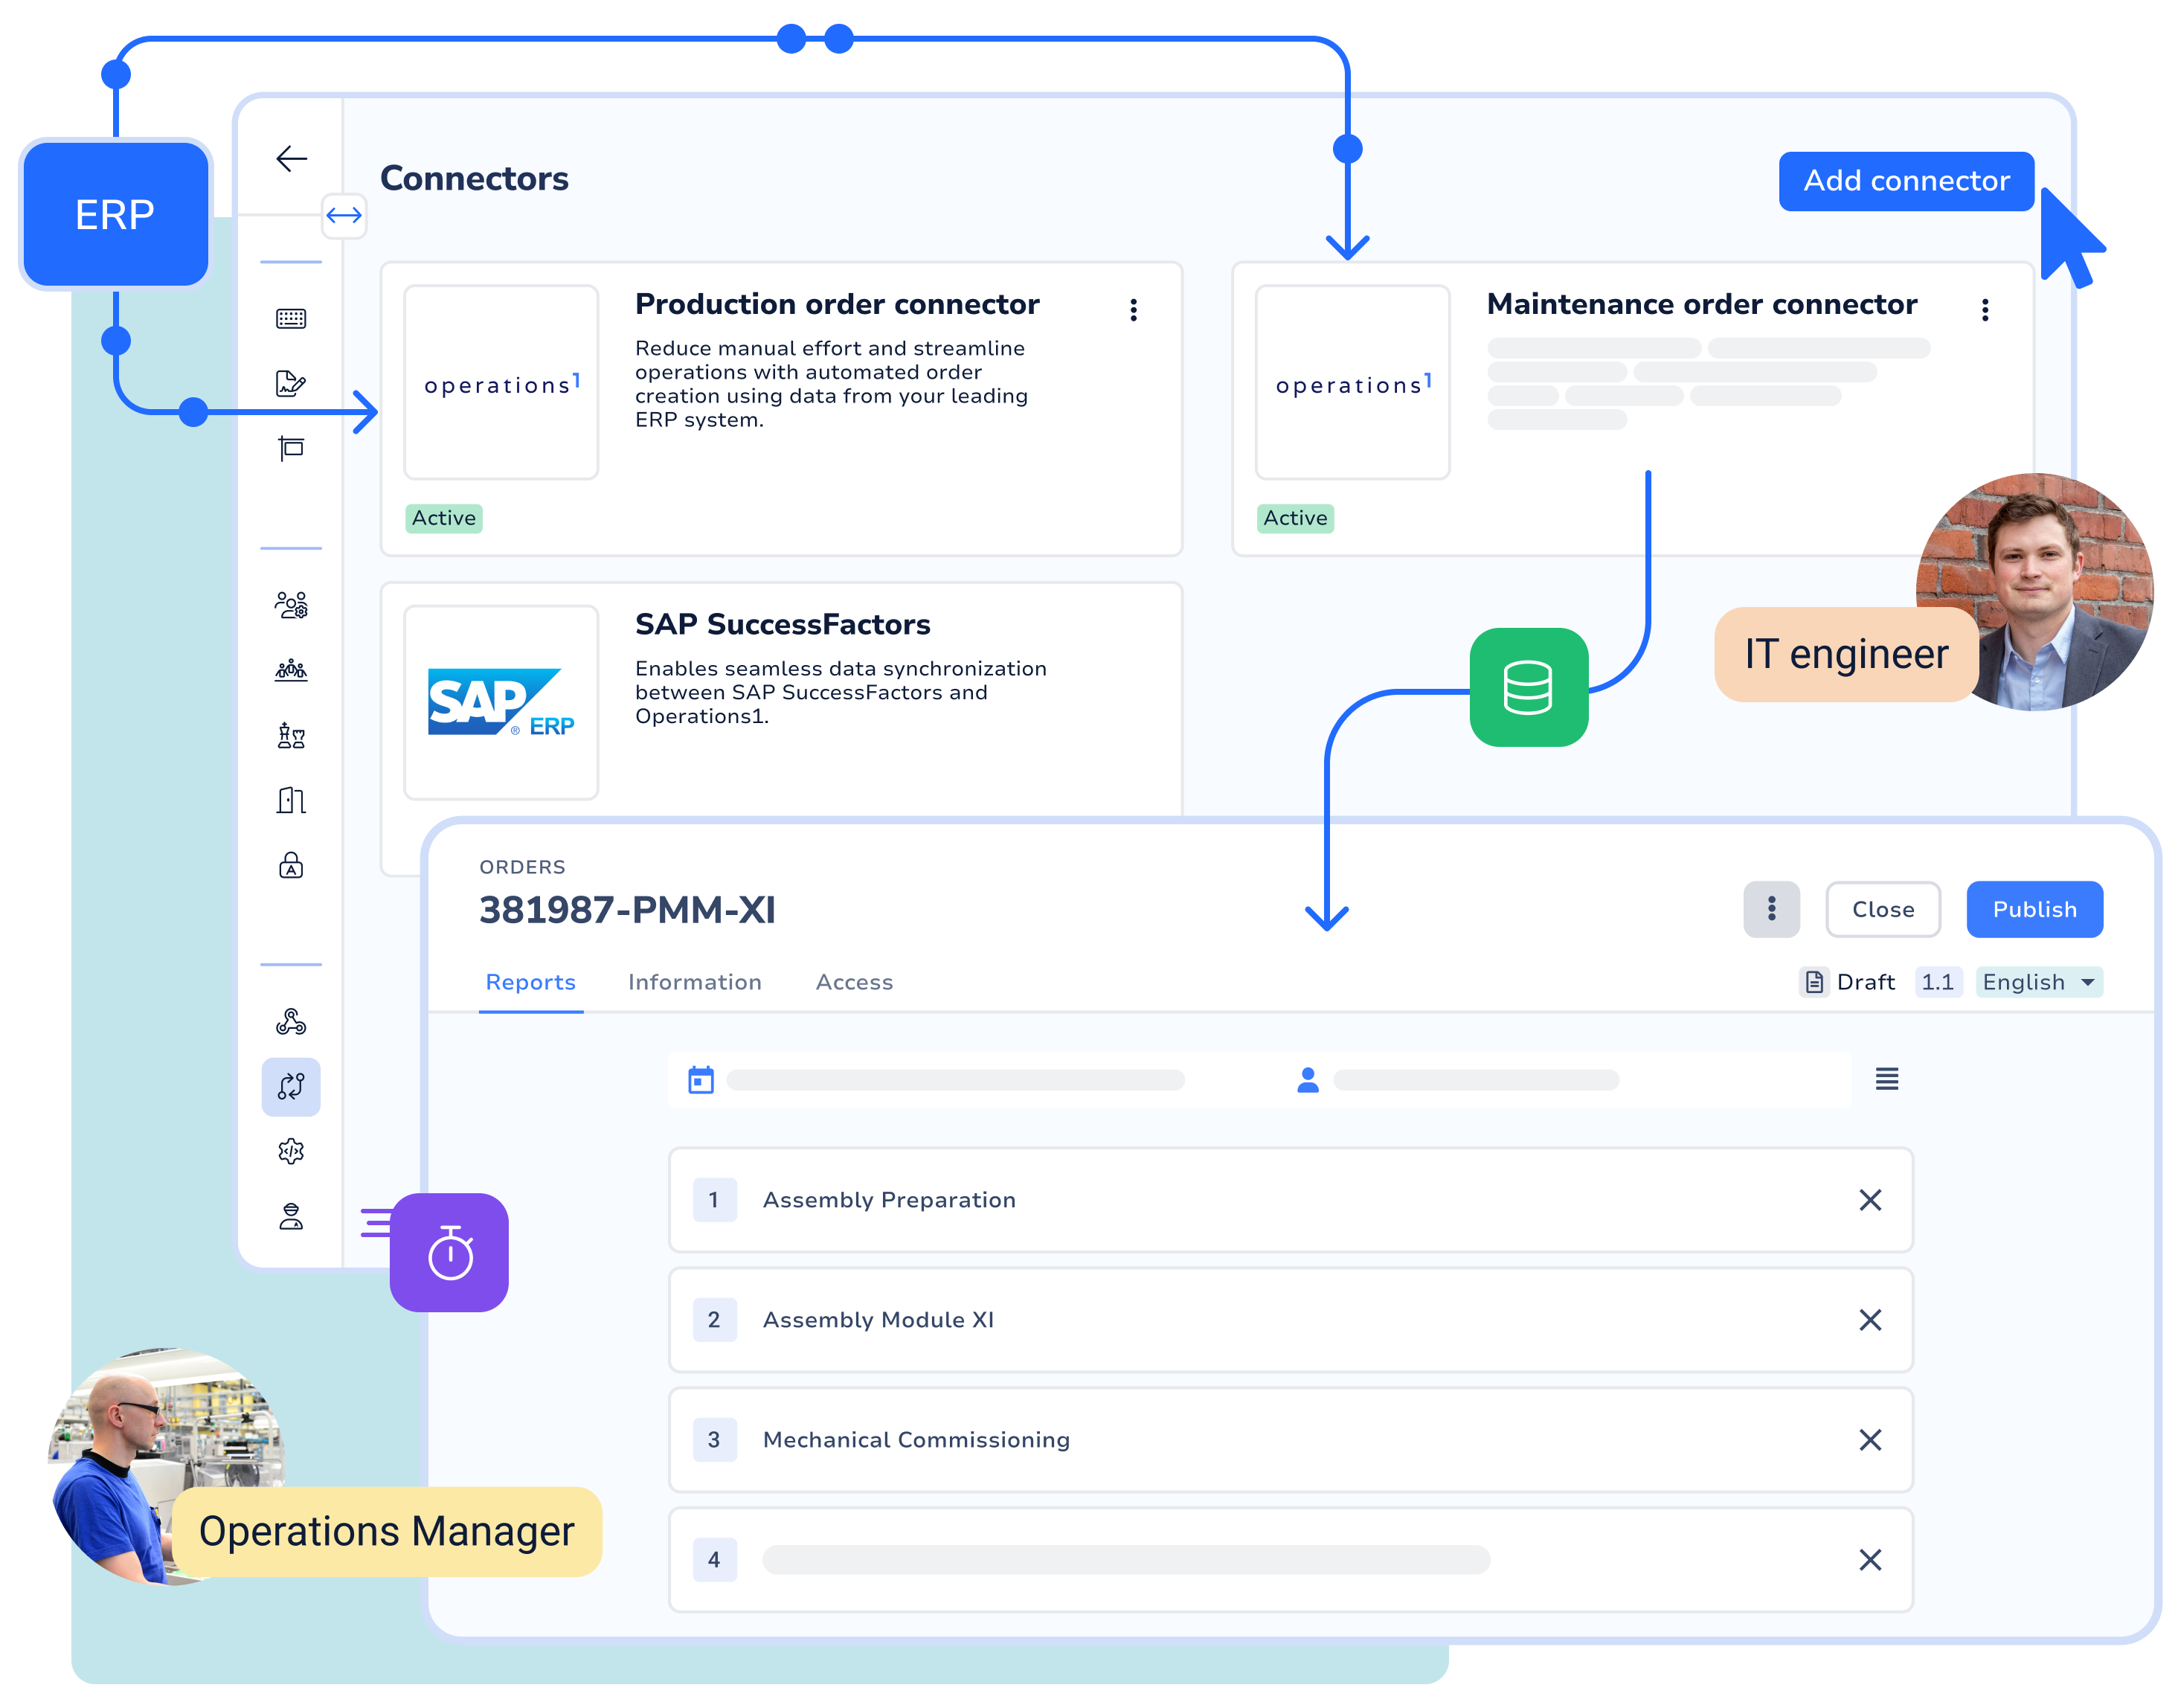
Task: Open the selected connectors sync icon
Action: [291, 1086]
